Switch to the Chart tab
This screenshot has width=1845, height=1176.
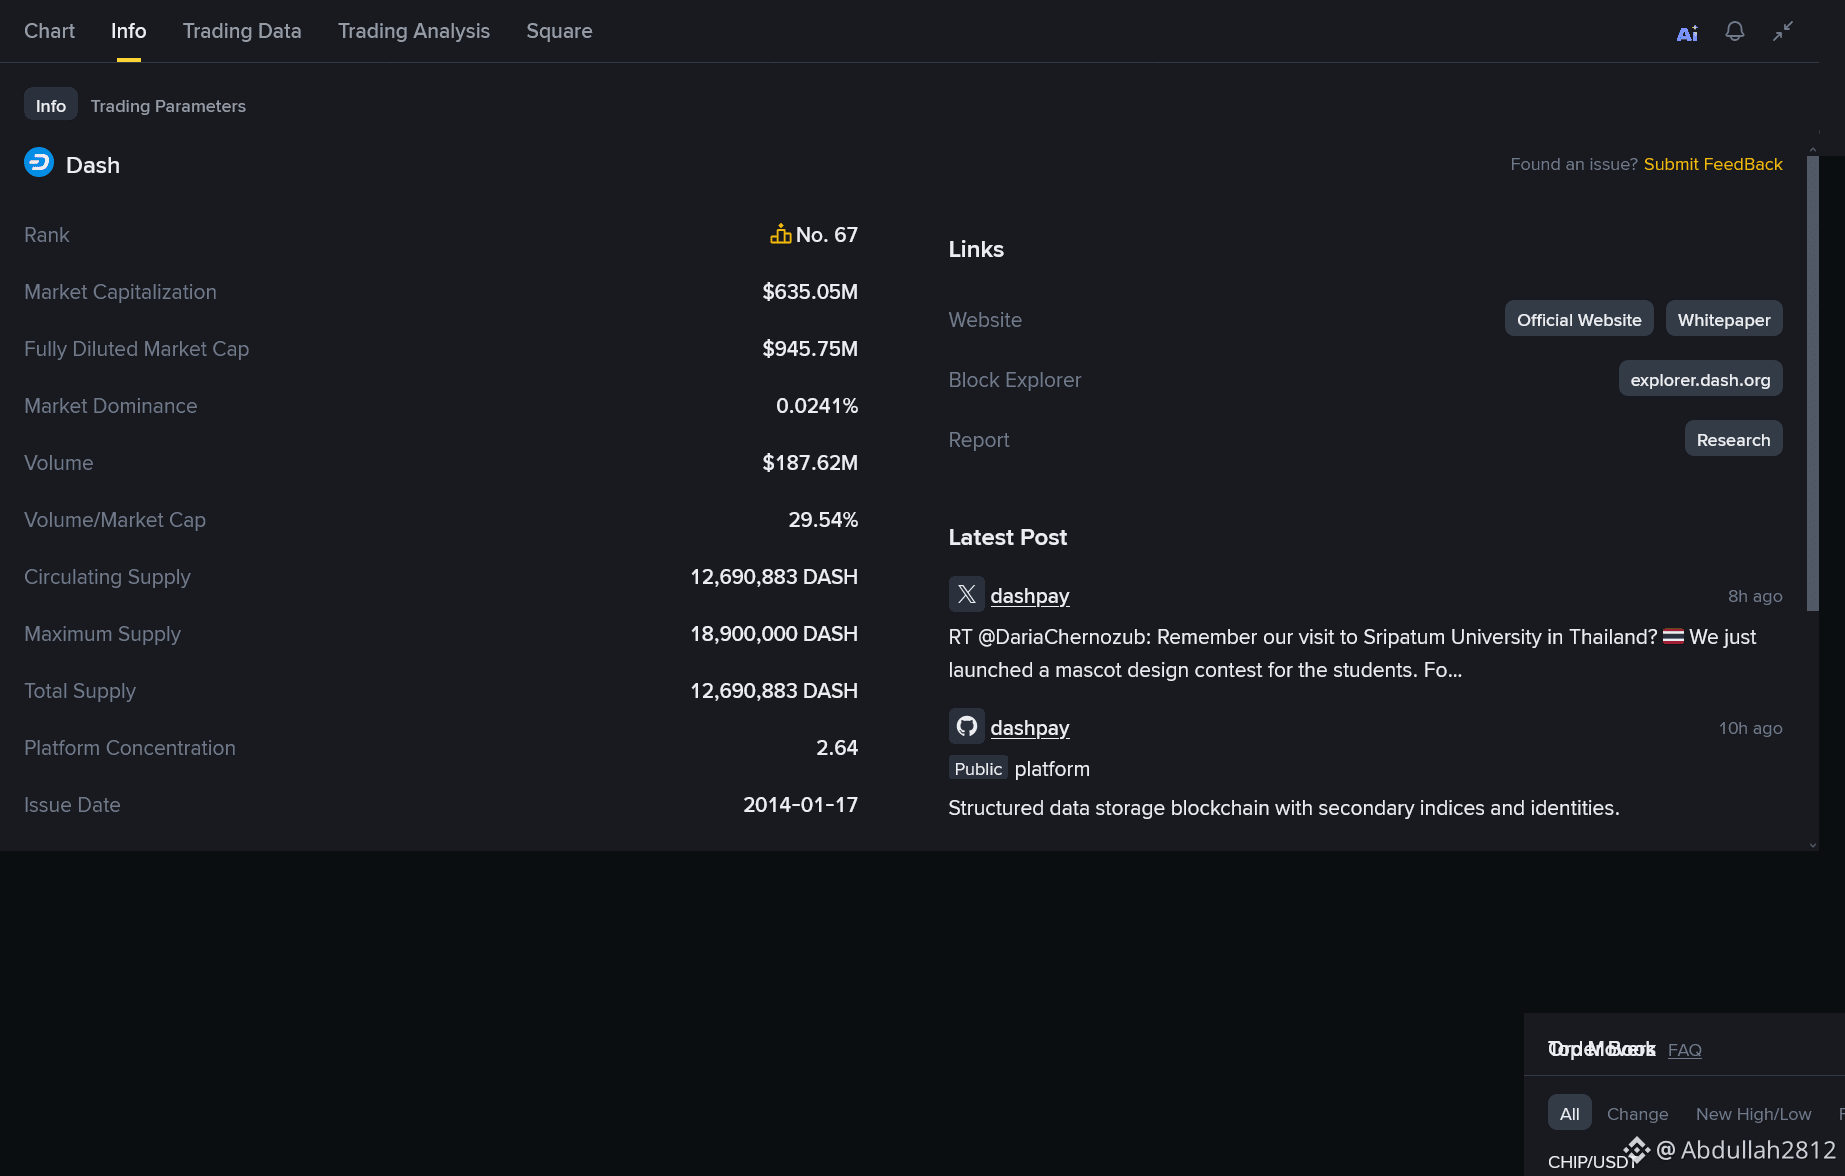click(49, 31)
